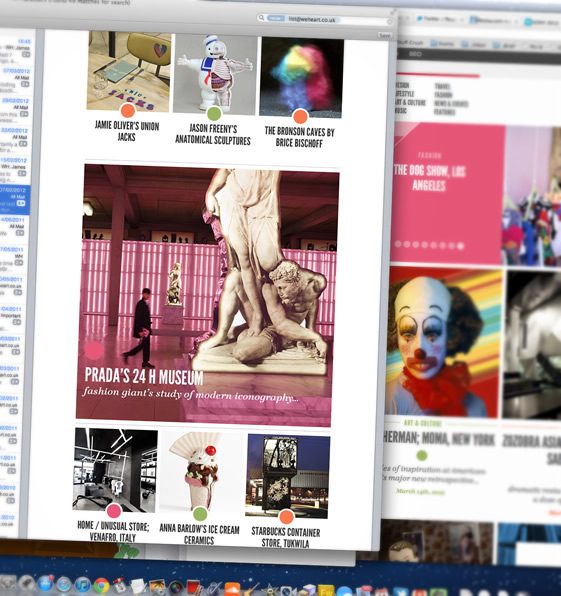561x596 pixels.
Task: Select the blue highlighted message in Mail list
Action: [x=14, y=200]
